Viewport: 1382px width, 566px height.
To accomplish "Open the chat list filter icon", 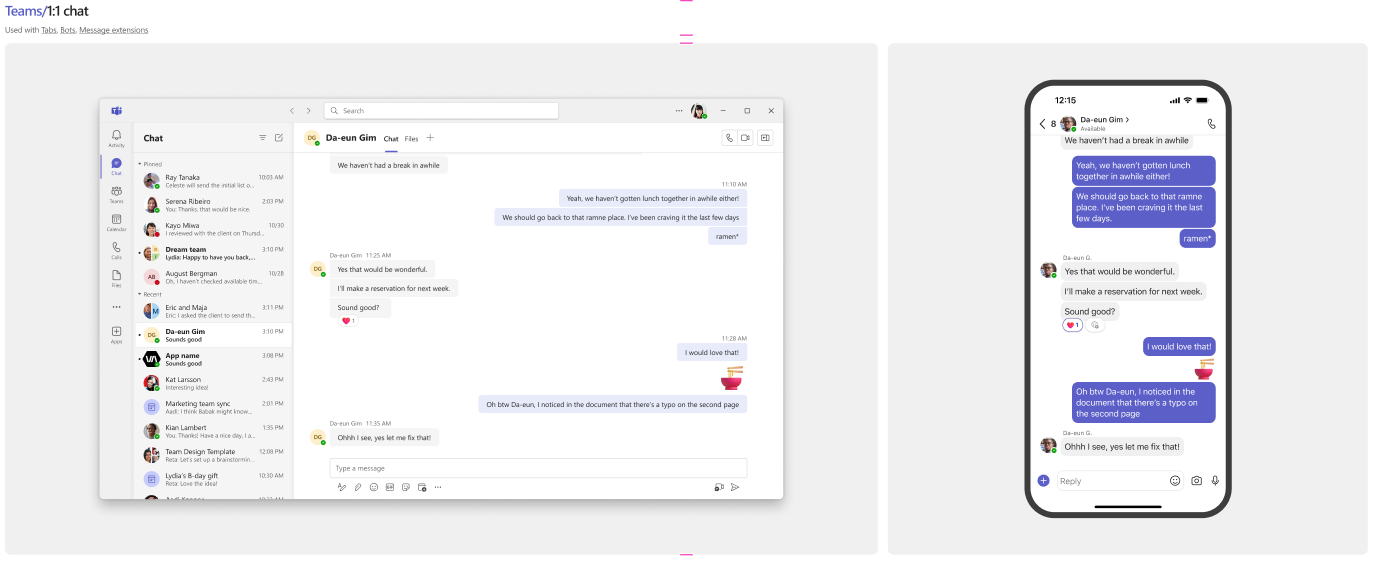I will click(x=263, y=138).
